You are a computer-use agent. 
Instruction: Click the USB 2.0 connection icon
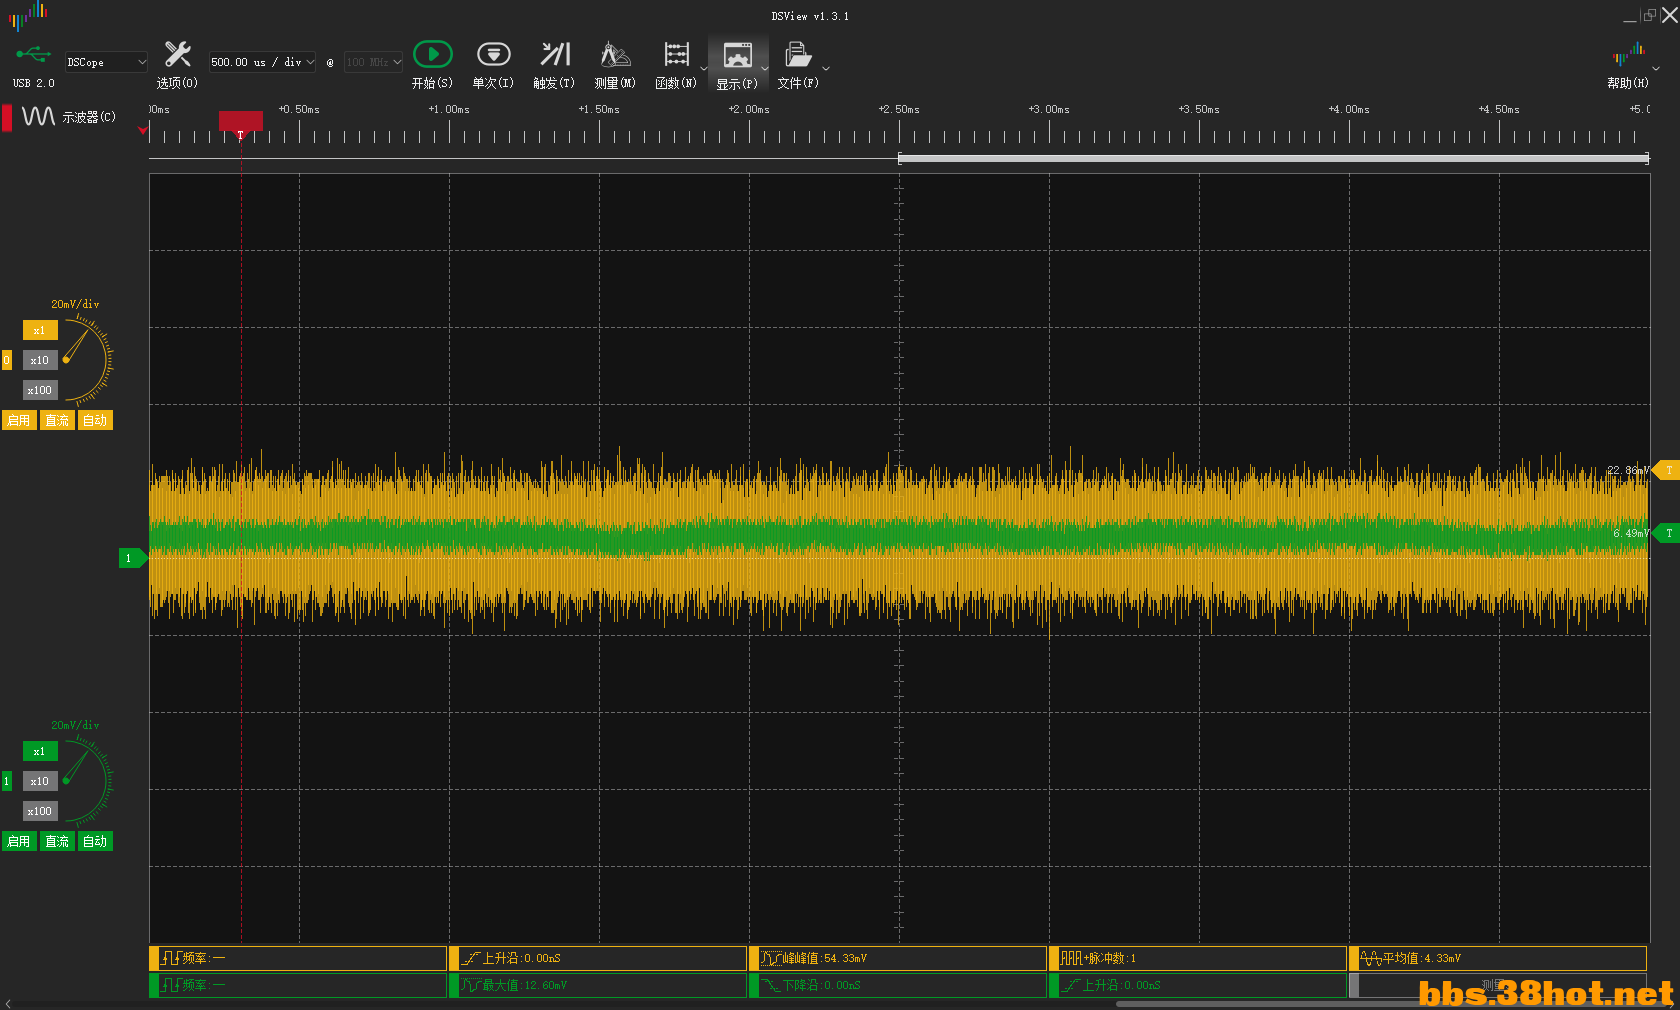point(33,54)
